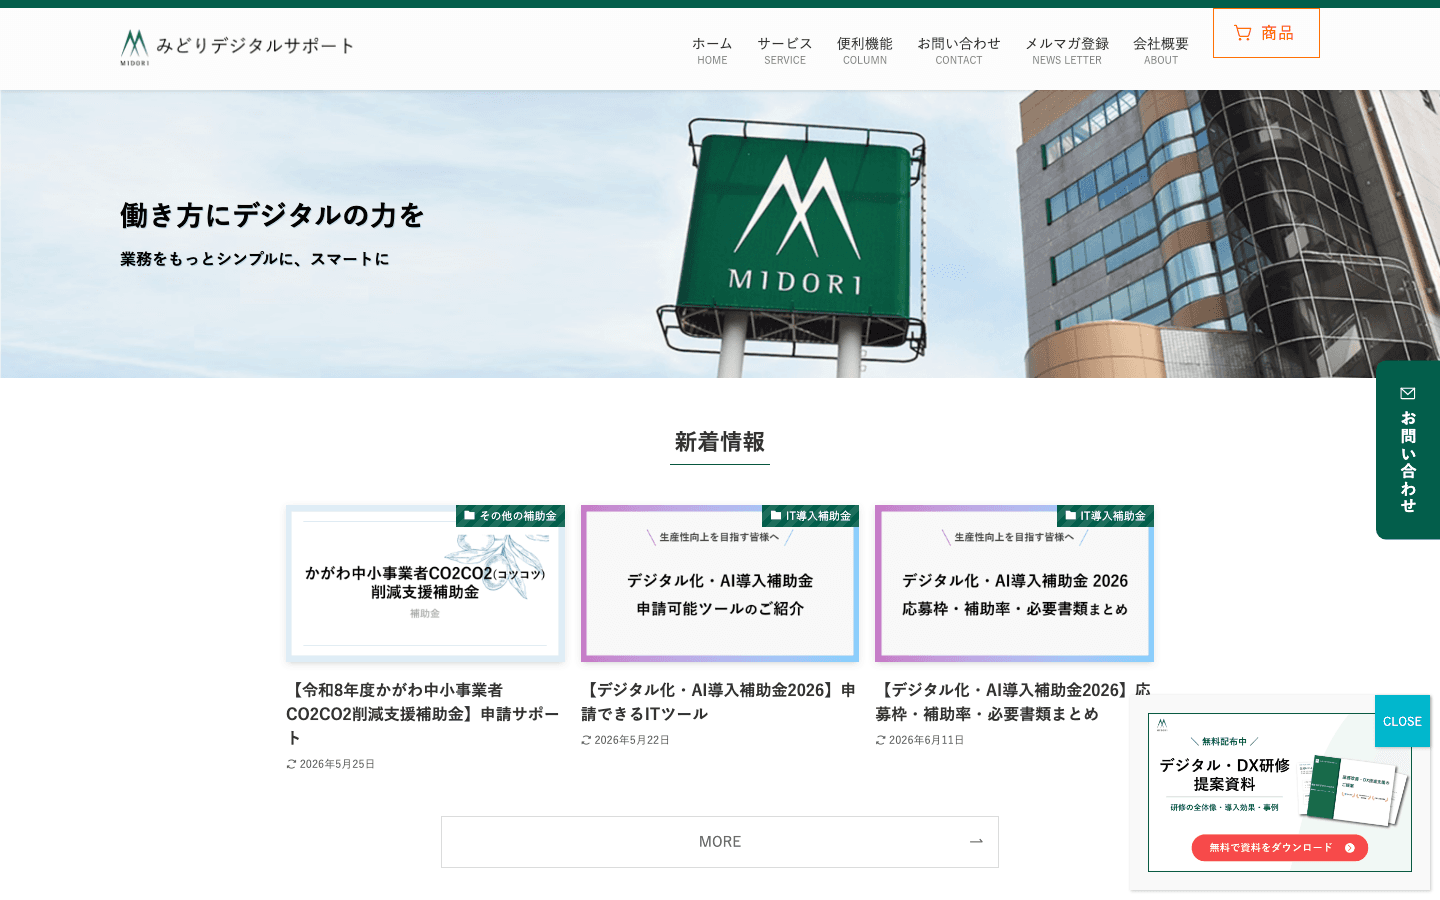
Task: Click the arrow icon on the download button
Action: pyautogui.click(x=1350, y=848)
